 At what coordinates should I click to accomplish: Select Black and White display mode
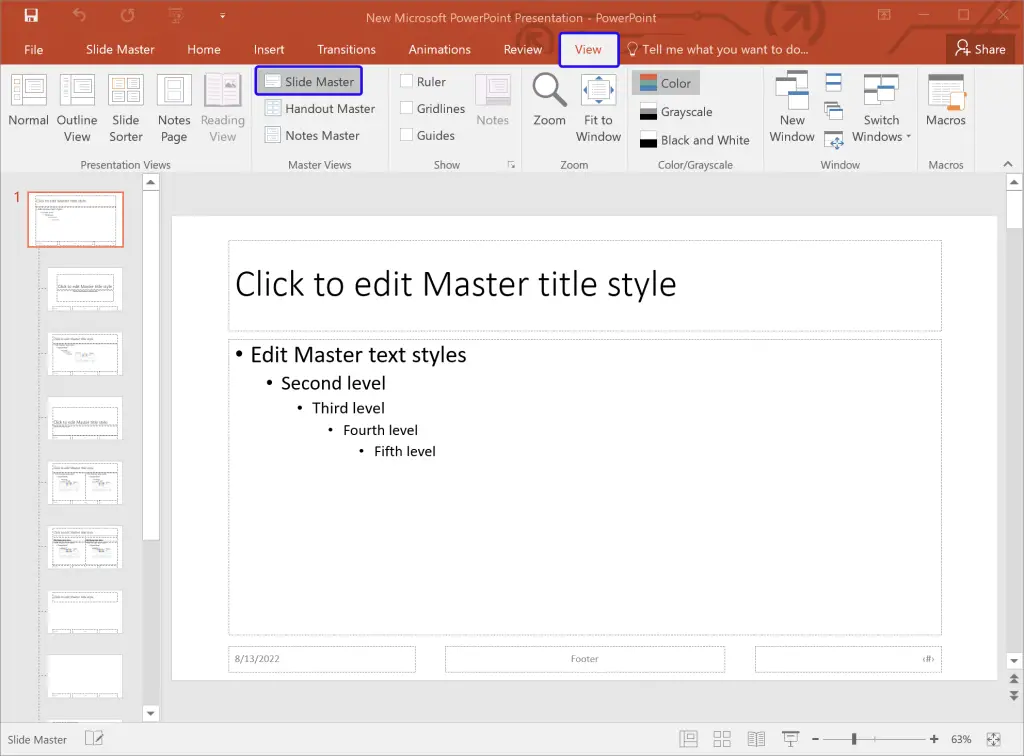(694, 140)
